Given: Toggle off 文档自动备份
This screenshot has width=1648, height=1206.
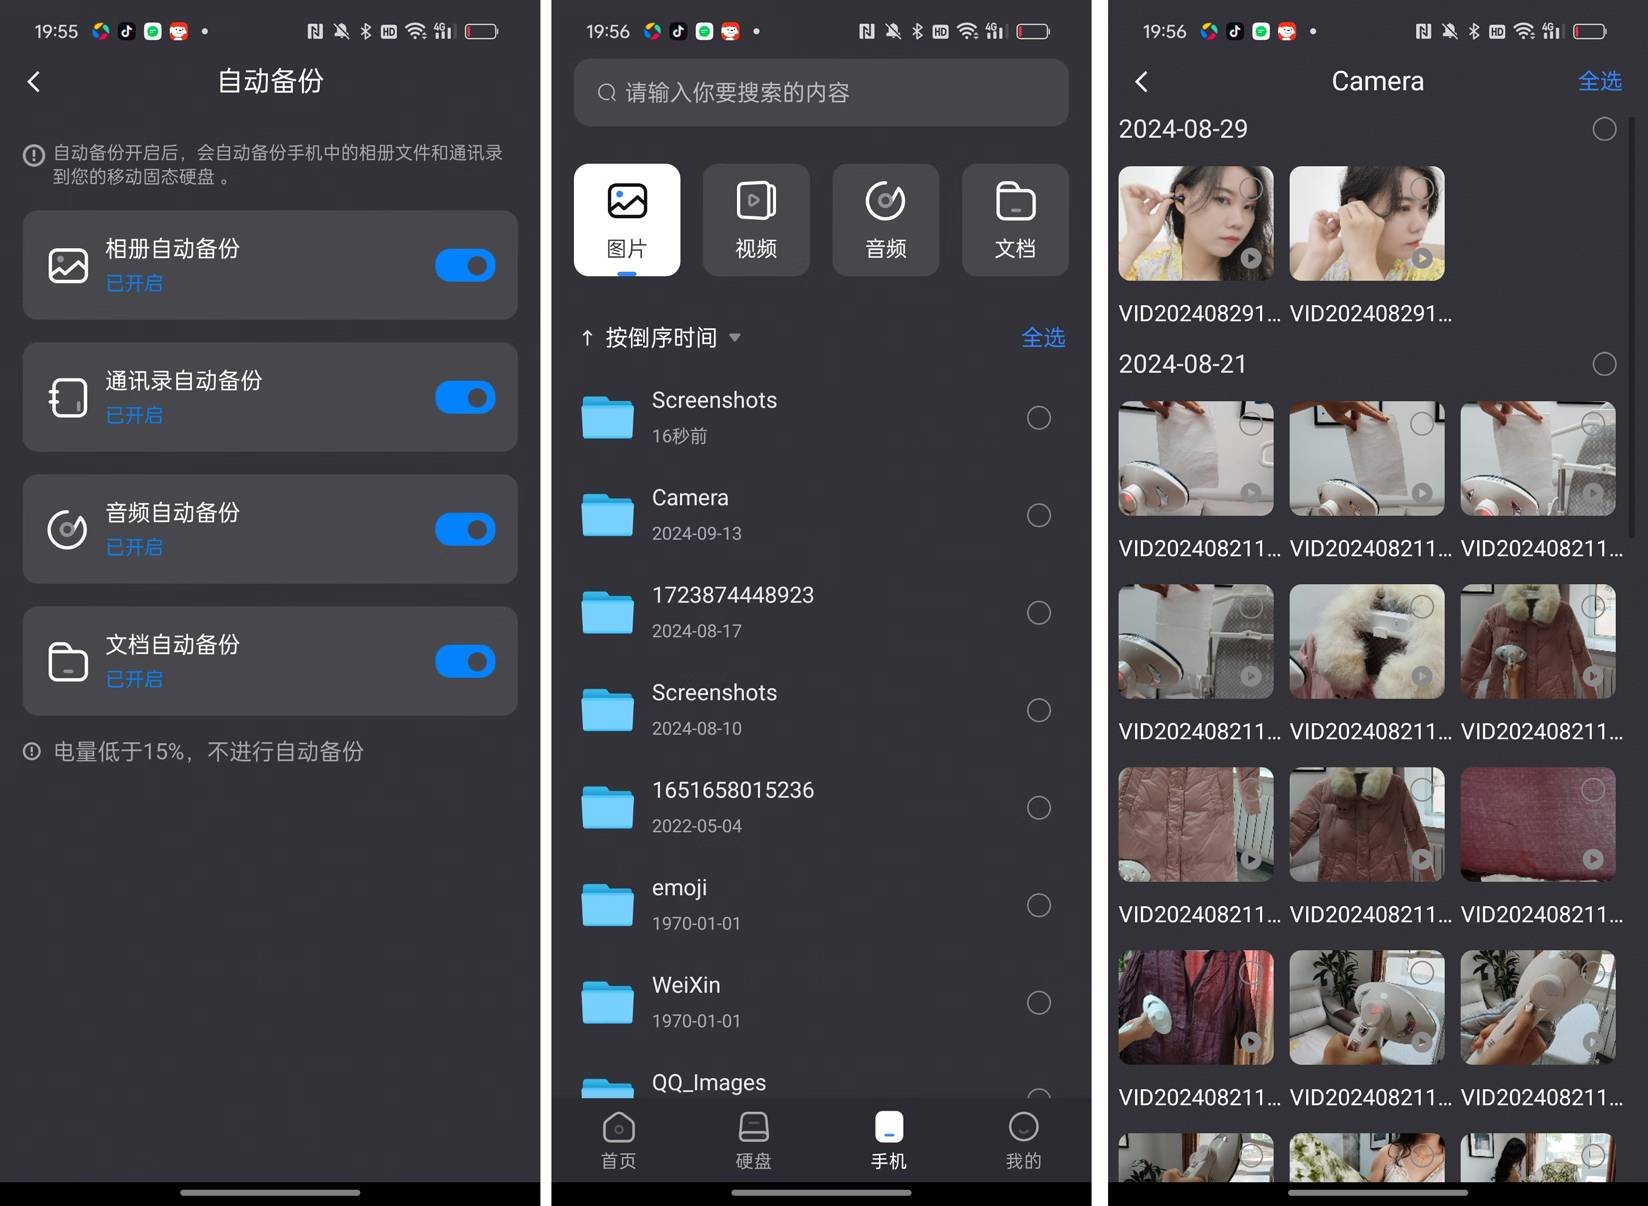Looking at the screenshot, I should coord(464,661).
